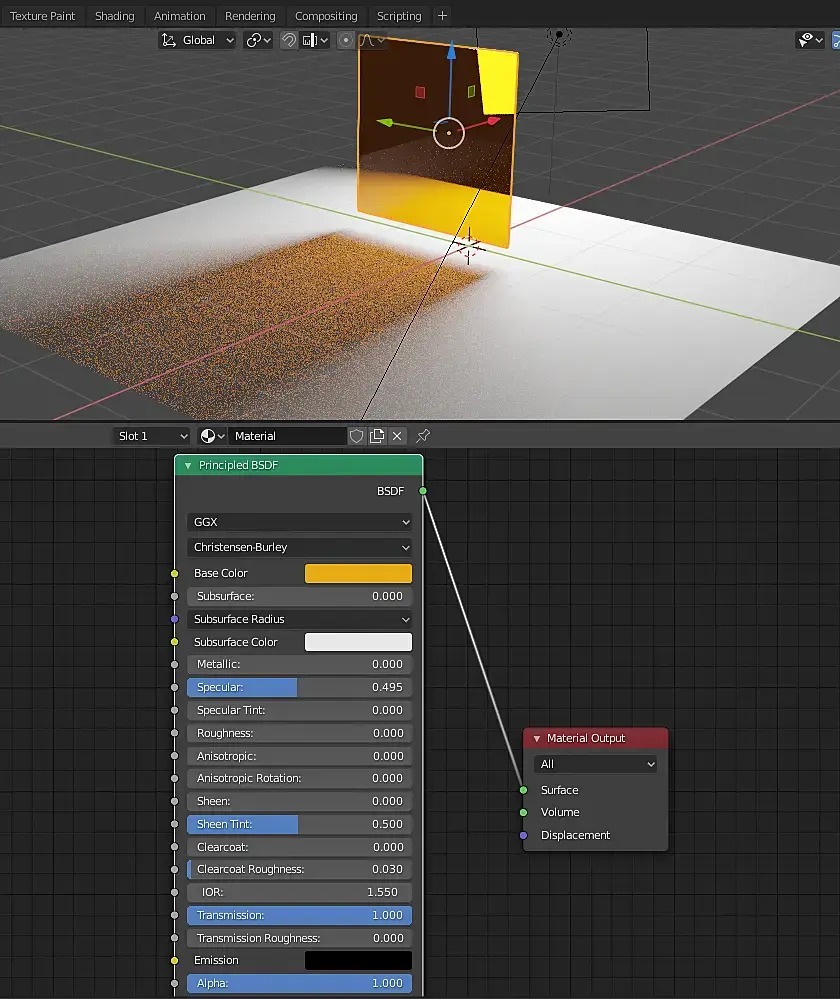This screenshot has height=999, width=840.
Task: Open GGX distribution dropdown
Action: click(x=299, y=522)
